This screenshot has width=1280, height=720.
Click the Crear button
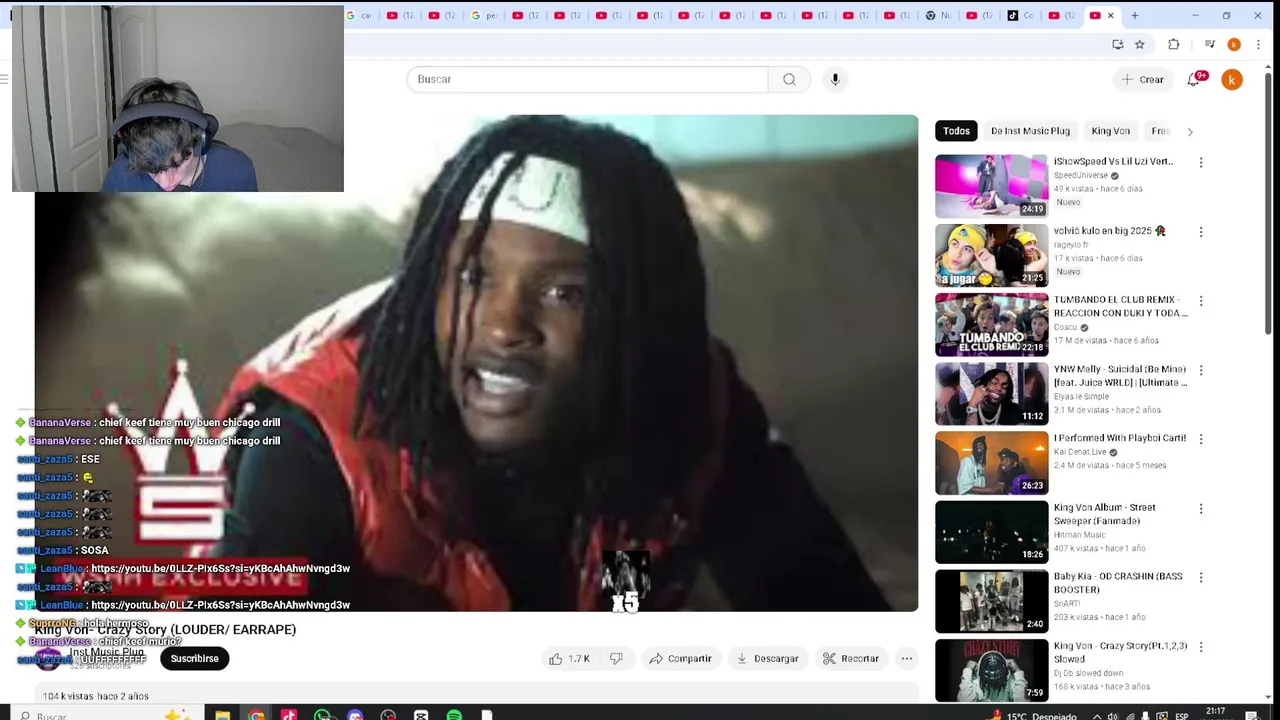tap(1142, 79)
